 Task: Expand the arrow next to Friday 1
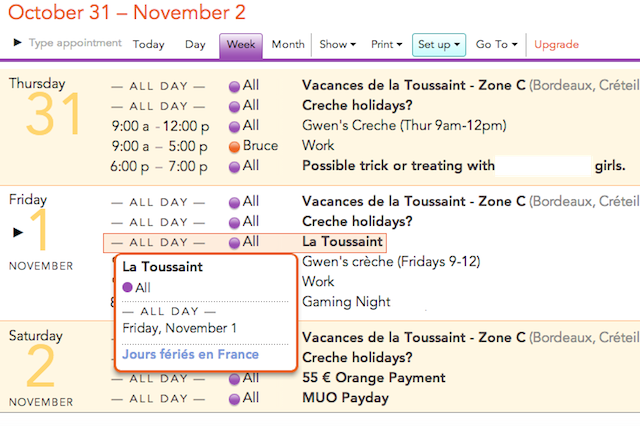(x=17, y=232)
